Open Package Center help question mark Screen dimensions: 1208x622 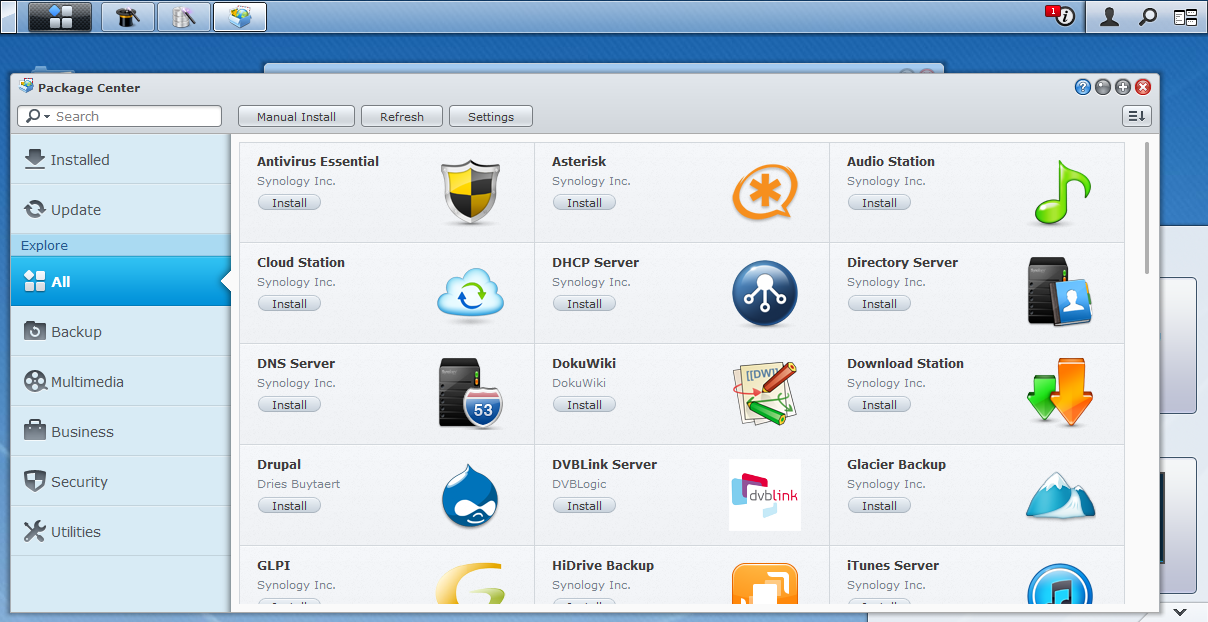1083,87
